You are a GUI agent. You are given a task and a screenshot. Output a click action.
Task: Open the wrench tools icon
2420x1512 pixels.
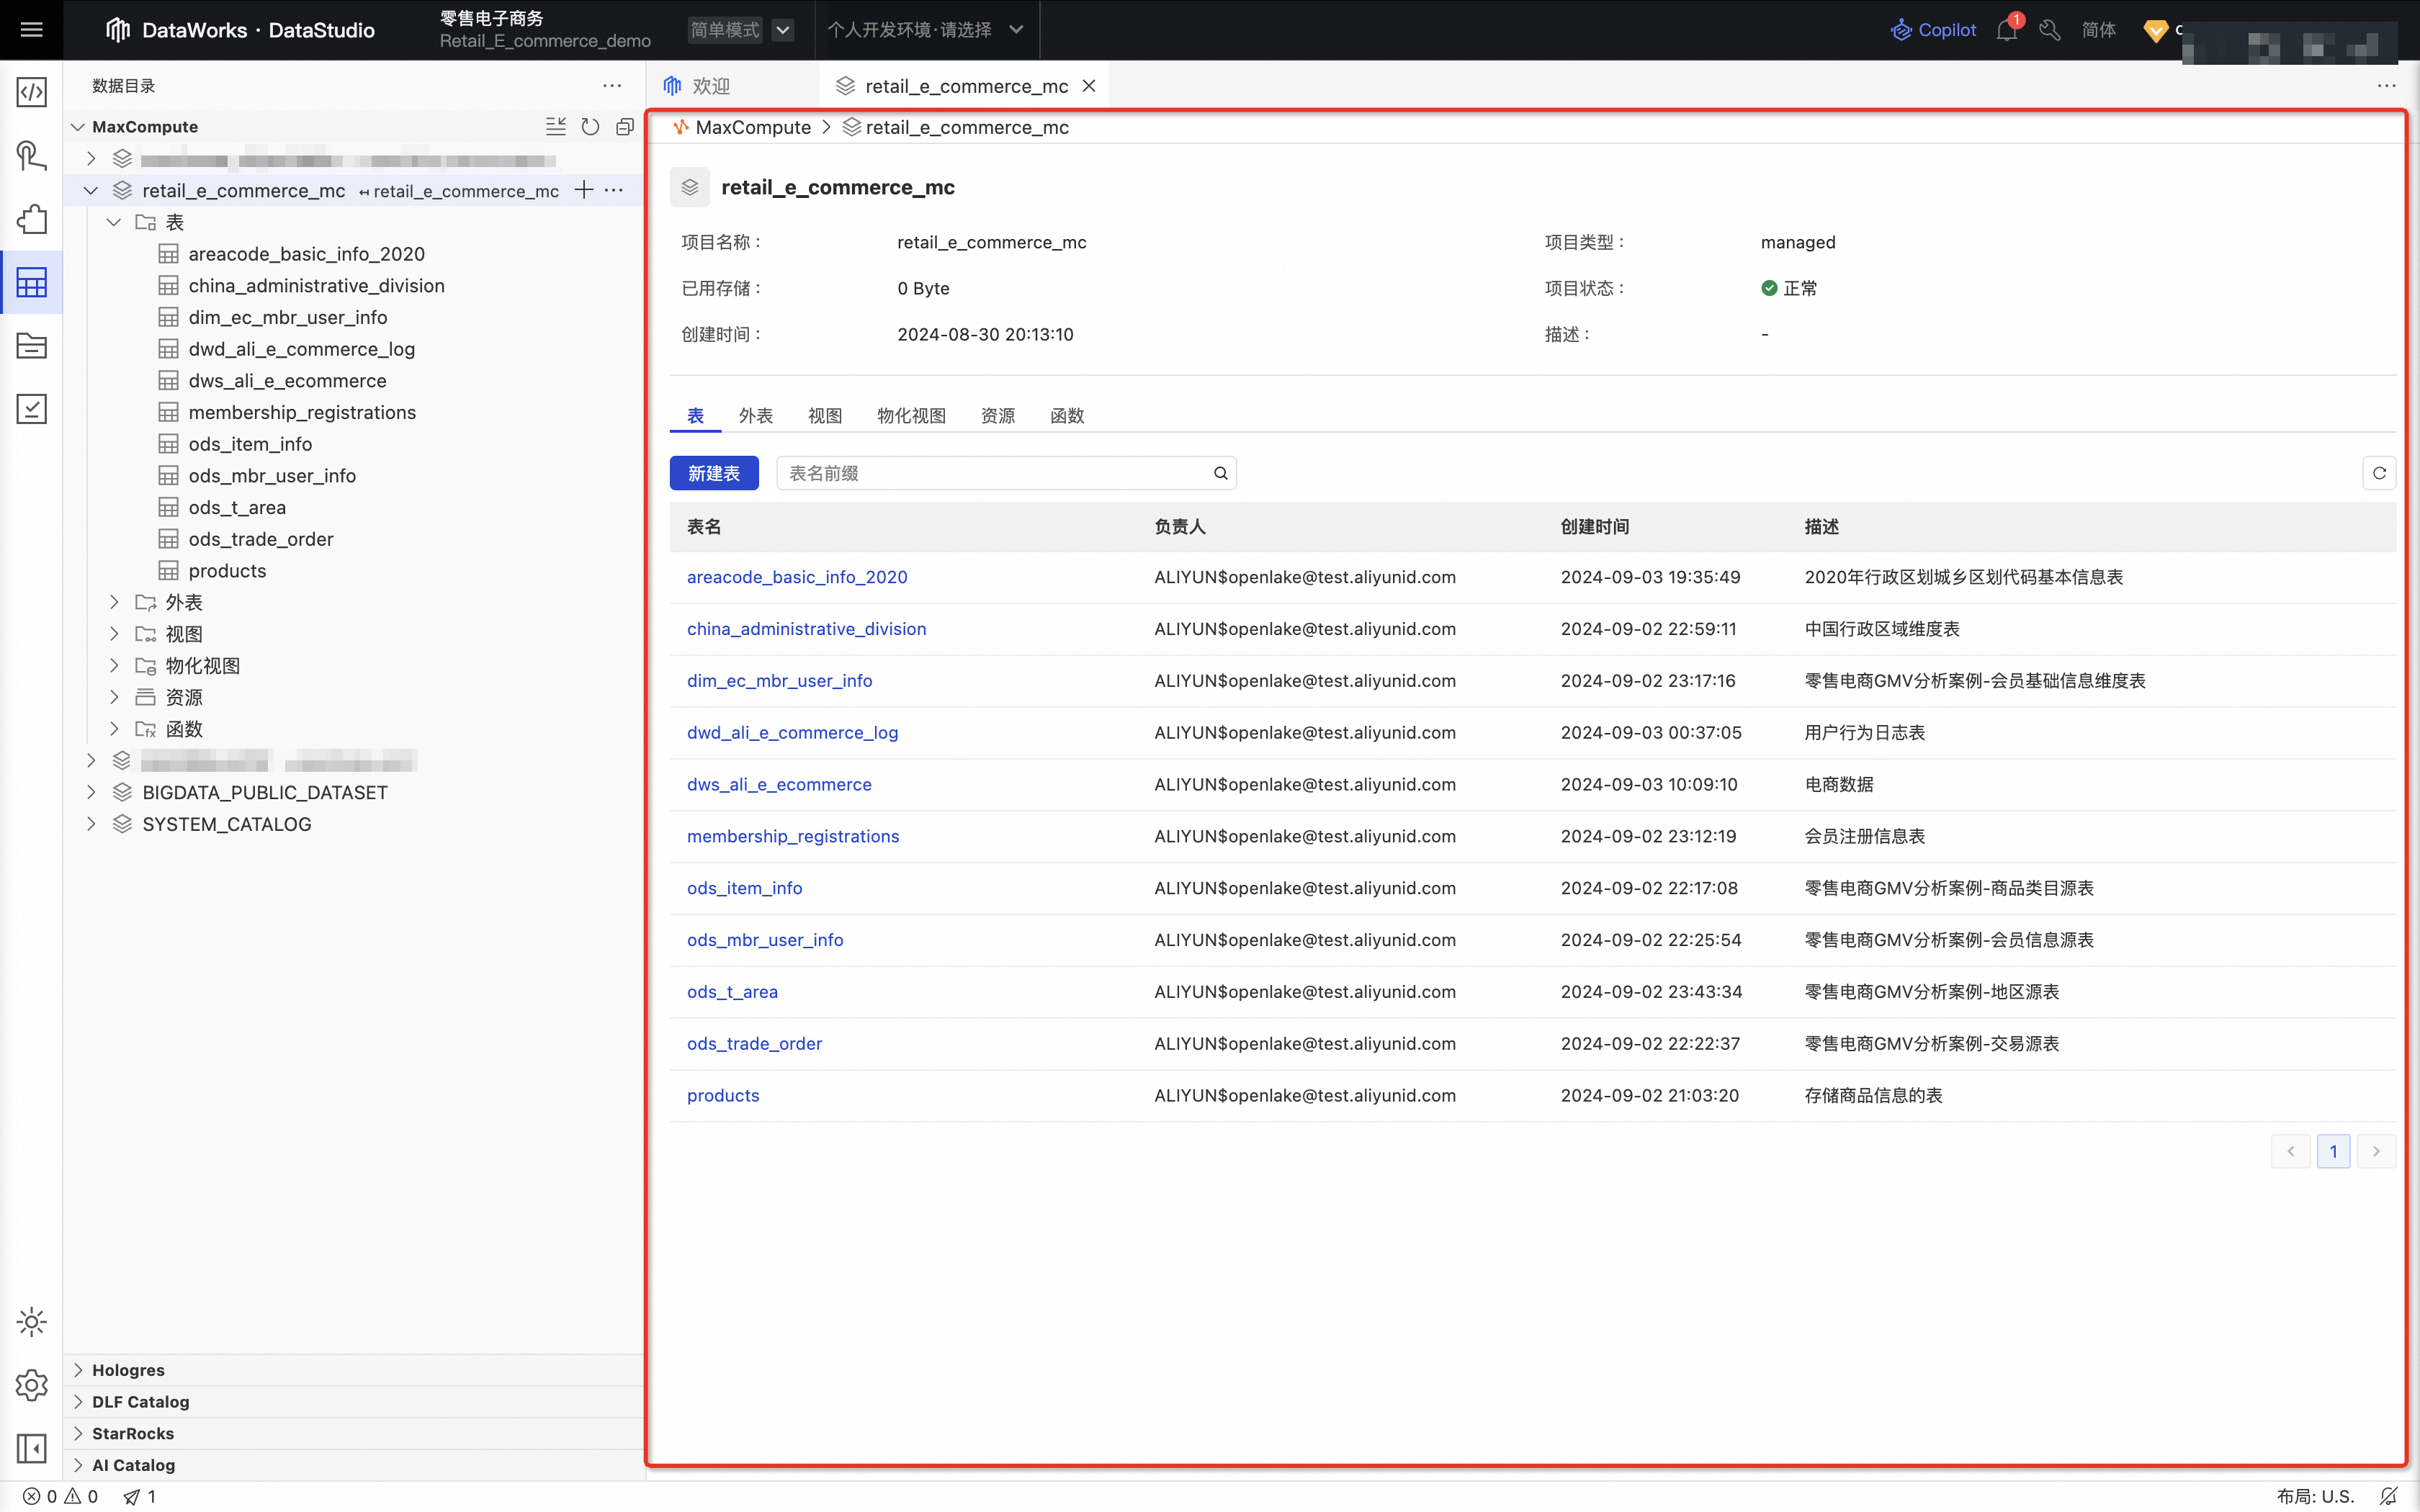(2050, 30)
